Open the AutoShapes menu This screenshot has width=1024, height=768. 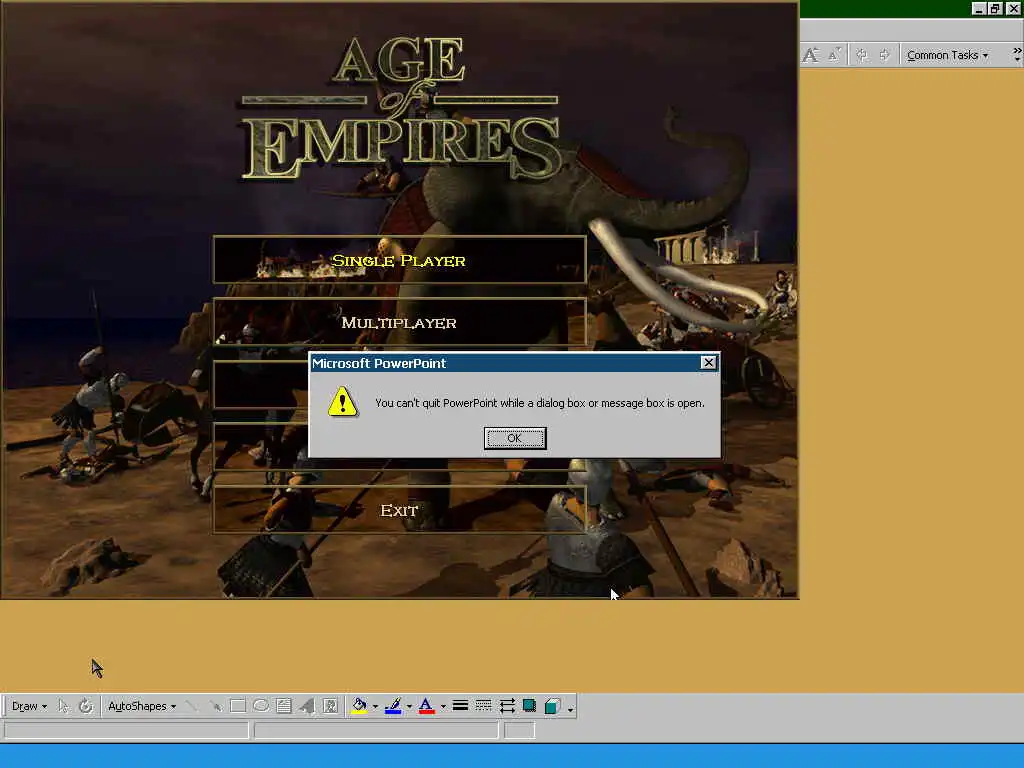[142, 706]
